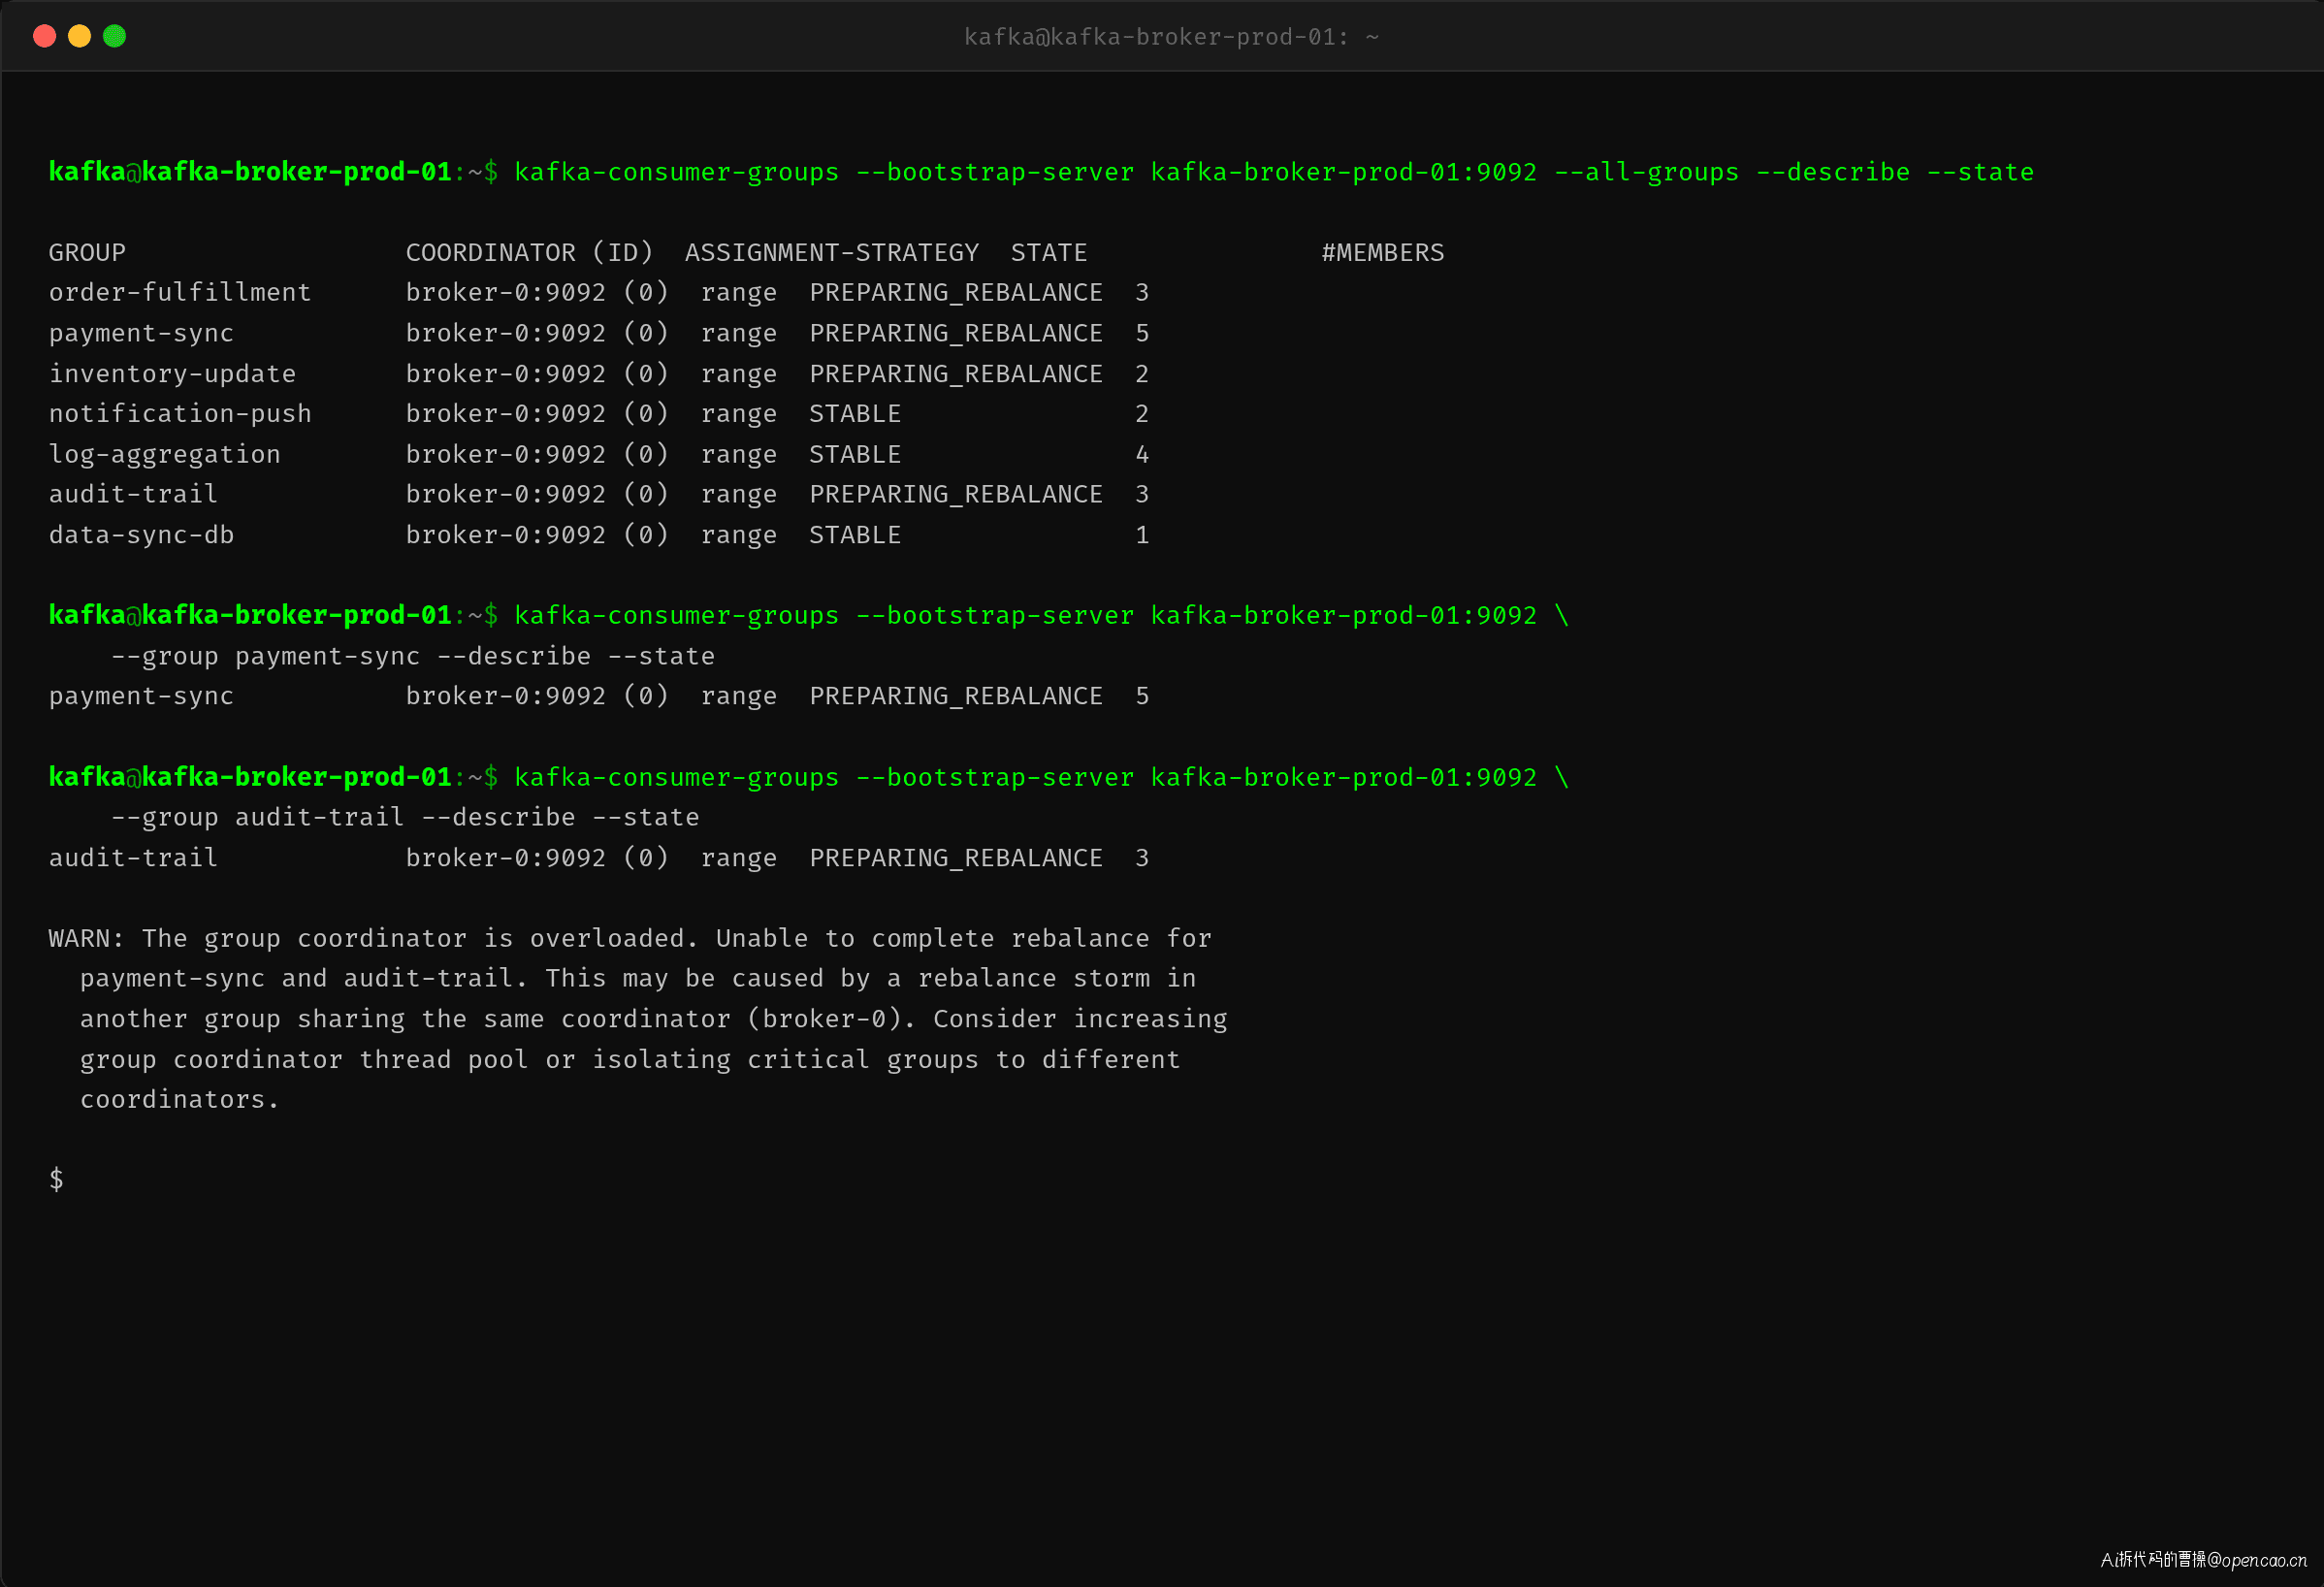Click the --all-groups flag in the first command
2324x1587 pixels.
[x=1646, y=172]
